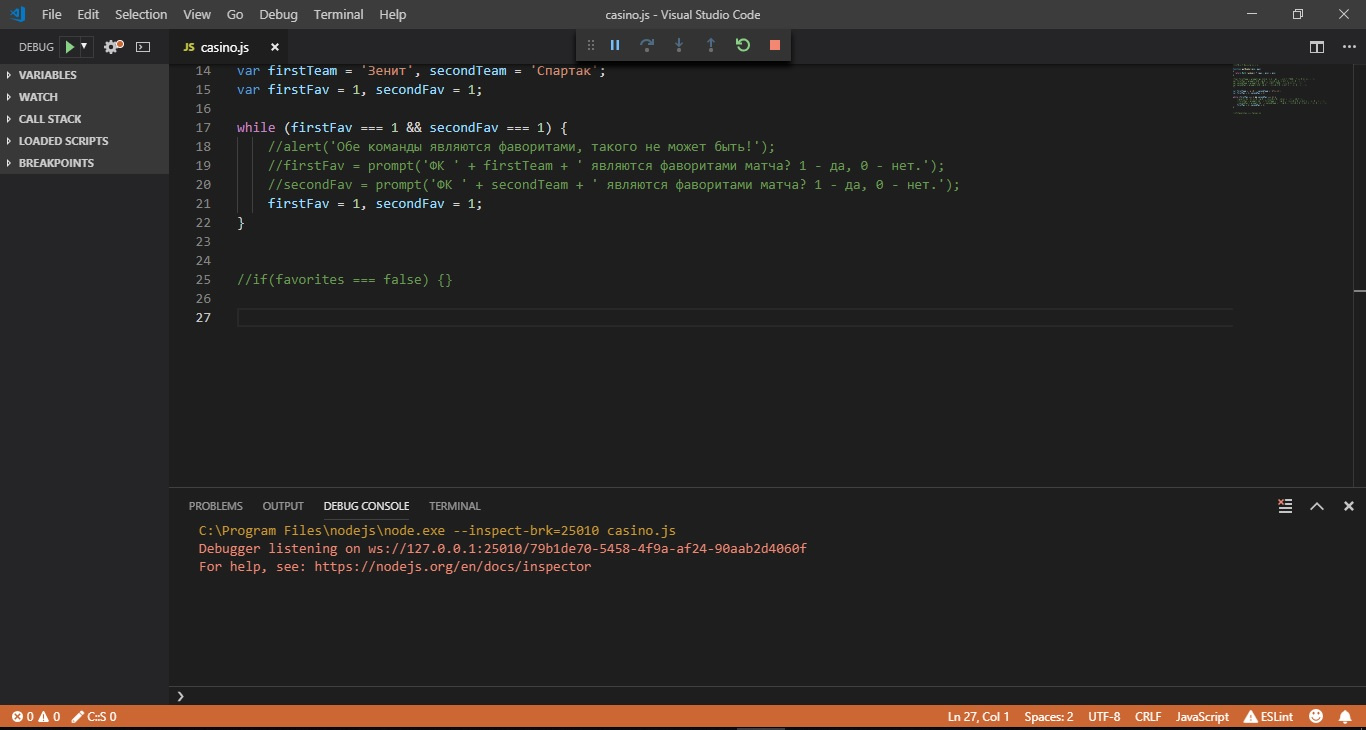Open the feedback smiley icon

click(1316, 717)
